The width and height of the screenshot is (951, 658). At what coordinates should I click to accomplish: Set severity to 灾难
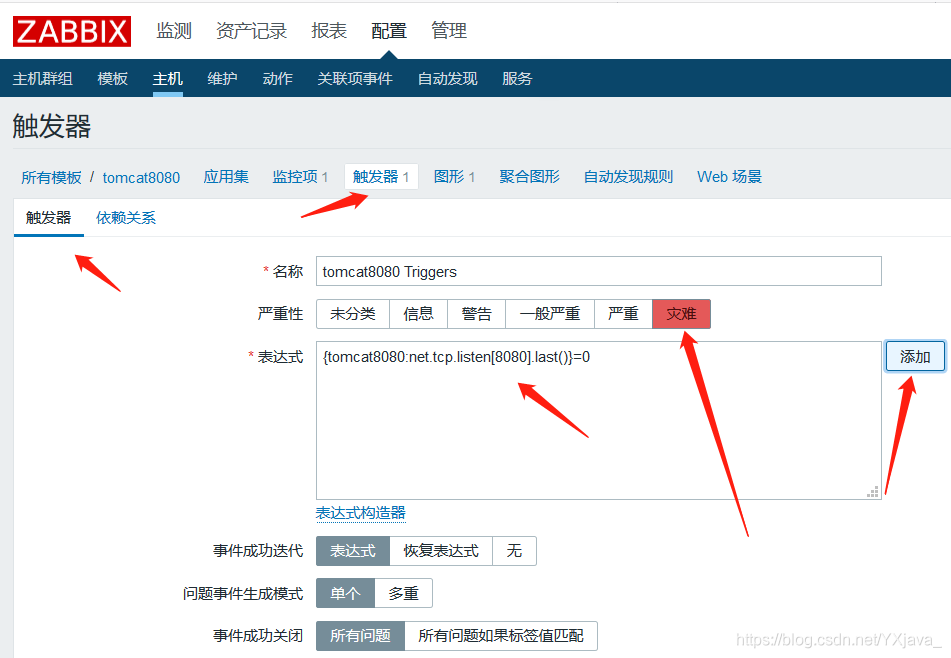[x=681, y=314]
